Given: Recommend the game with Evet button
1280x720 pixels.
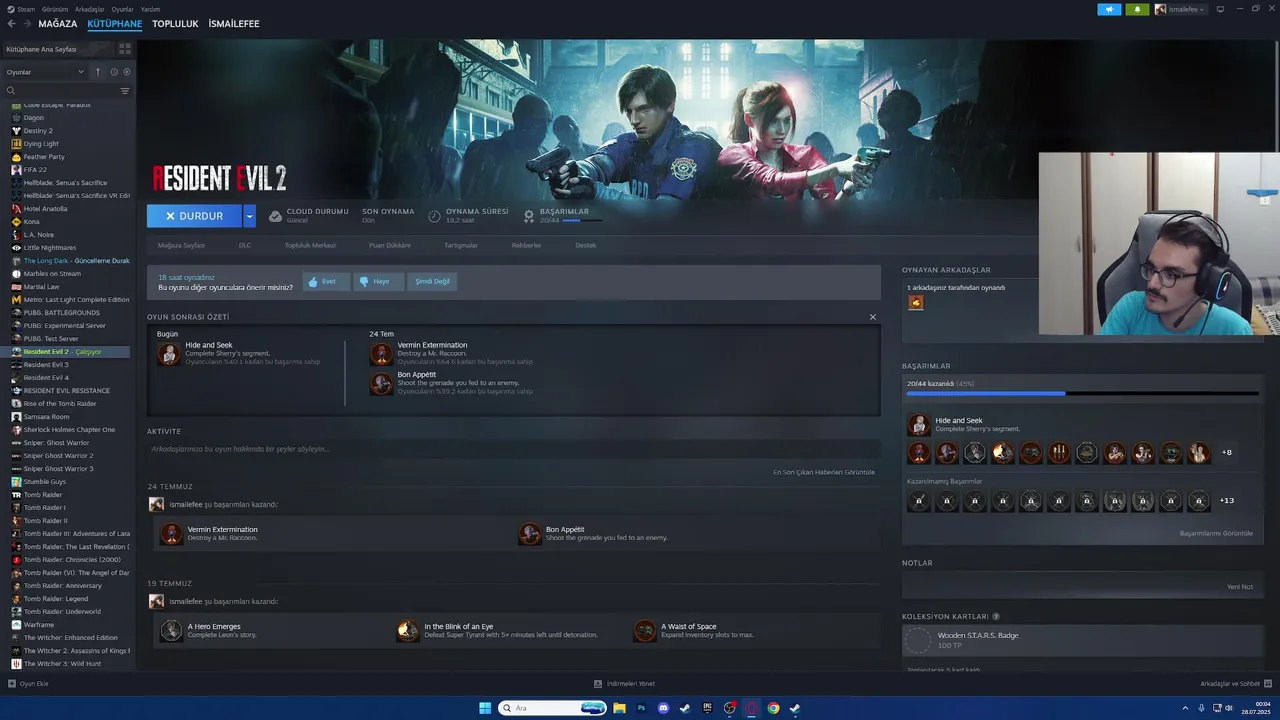Looking at the screenshot, I should (326, 282).
